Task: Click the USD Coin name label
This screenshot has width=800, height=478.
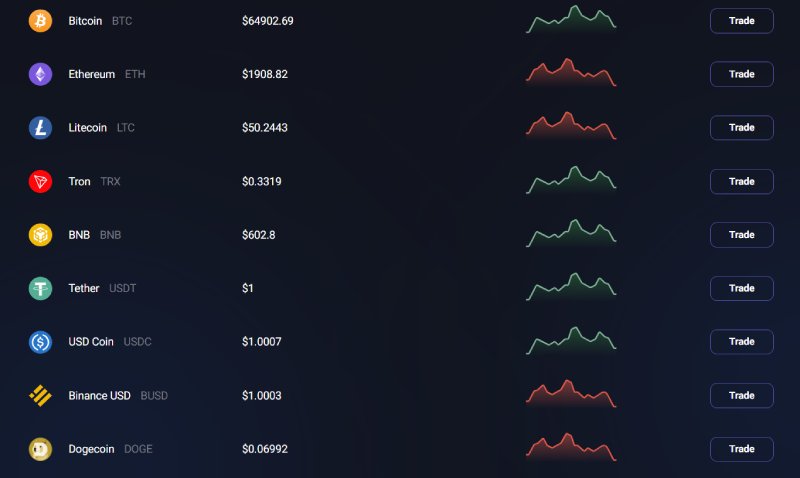Action: [x=91, y=342]
